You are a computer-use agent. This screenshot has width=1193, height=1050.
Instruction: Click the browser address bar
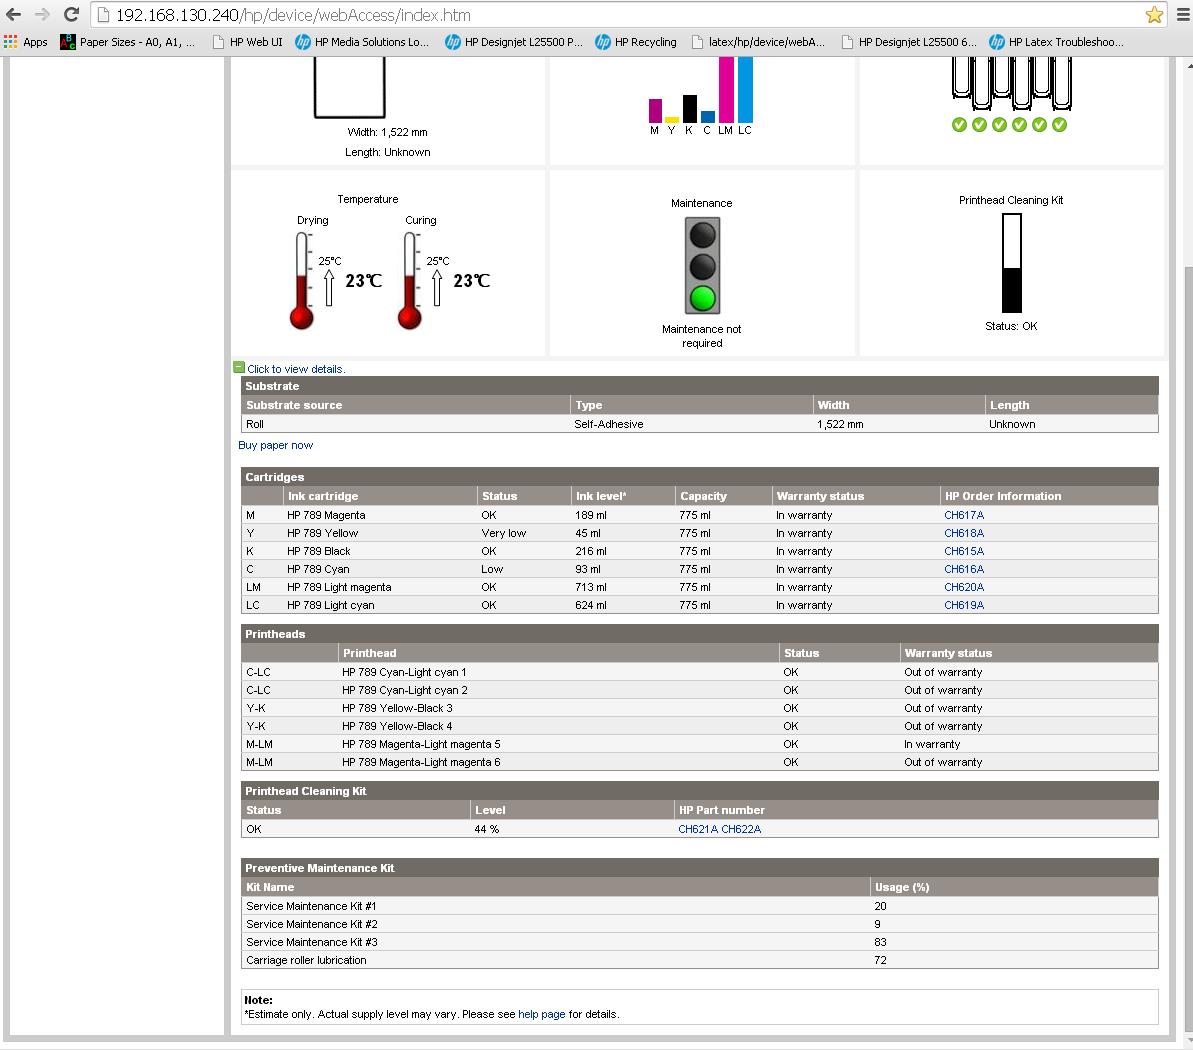coord(600,15)
